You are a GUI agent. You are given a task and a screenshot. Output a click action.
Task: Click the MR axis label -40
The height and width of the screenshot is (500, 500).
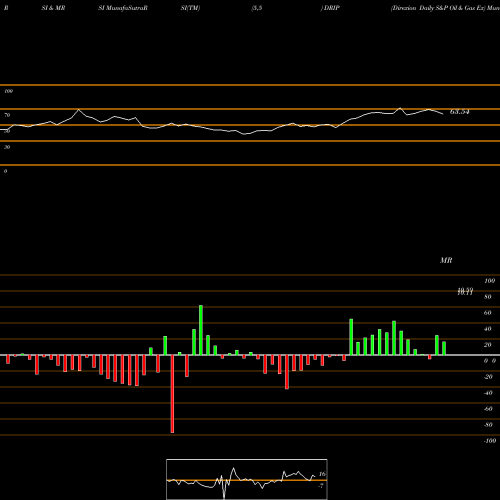click(488, 393)
